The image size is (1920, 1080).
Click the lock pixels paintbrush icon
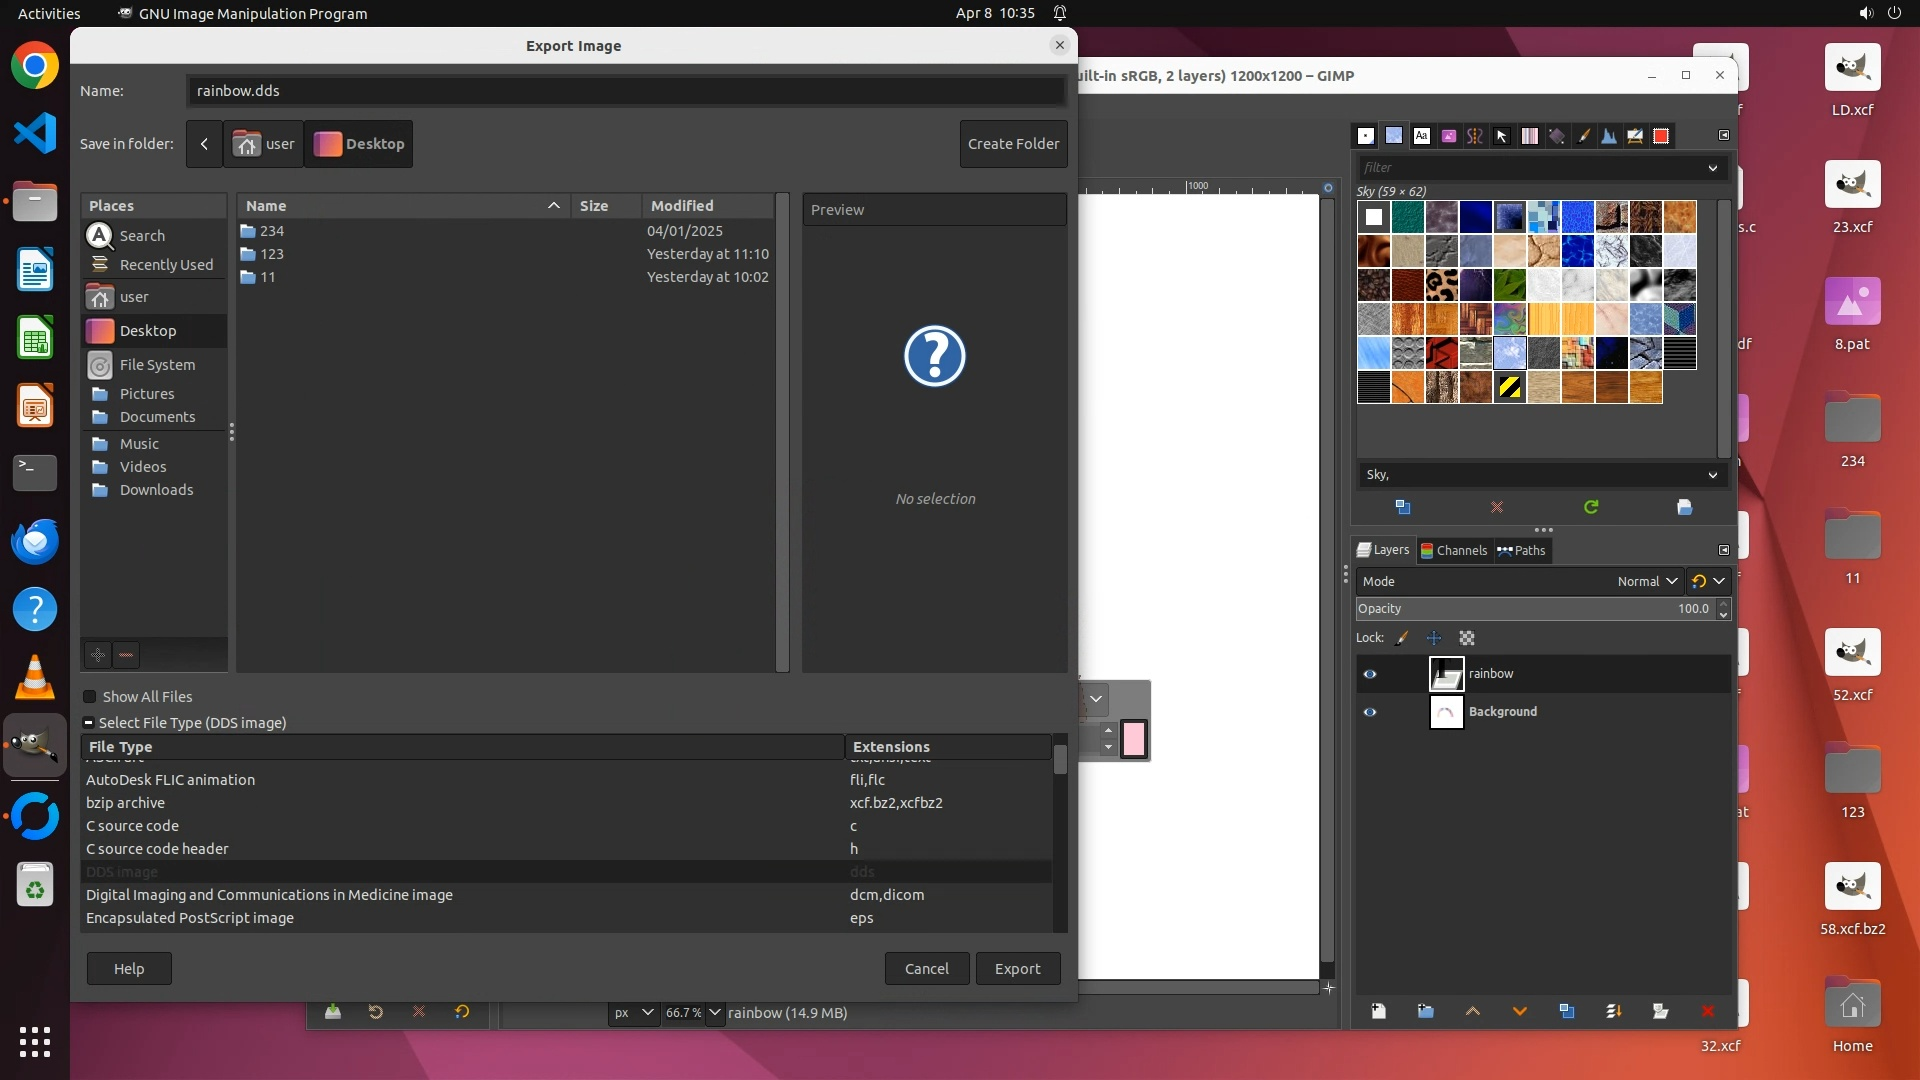click(1402, 638)
